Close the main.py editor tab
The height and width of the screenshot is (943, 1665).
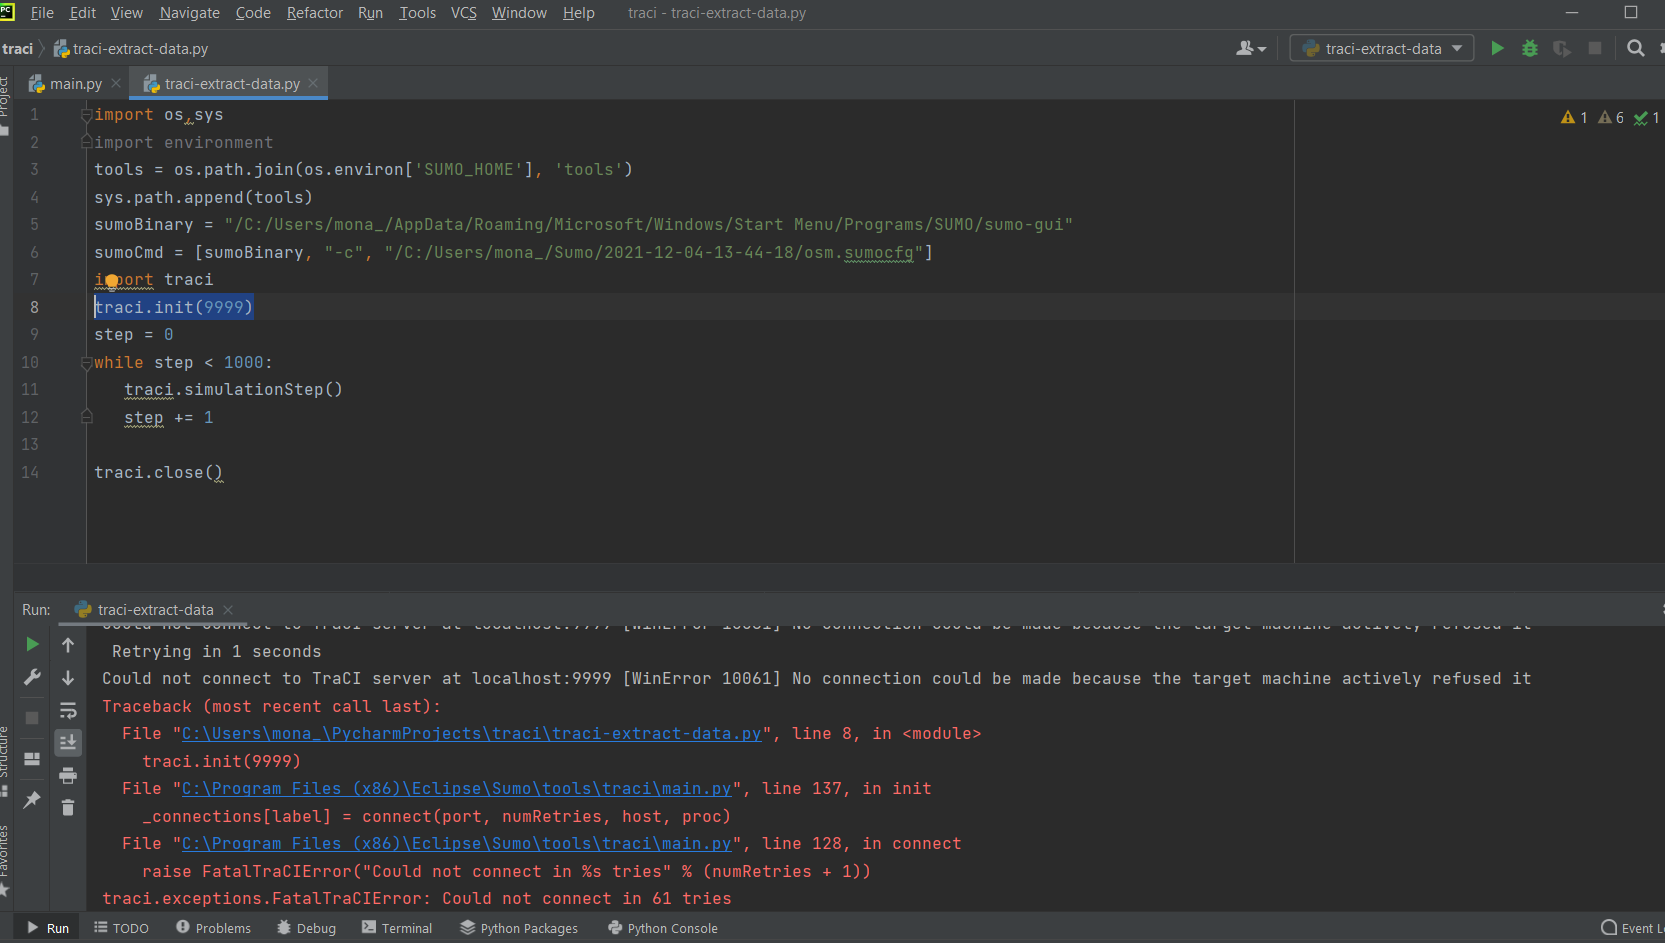tap(116, 83)
